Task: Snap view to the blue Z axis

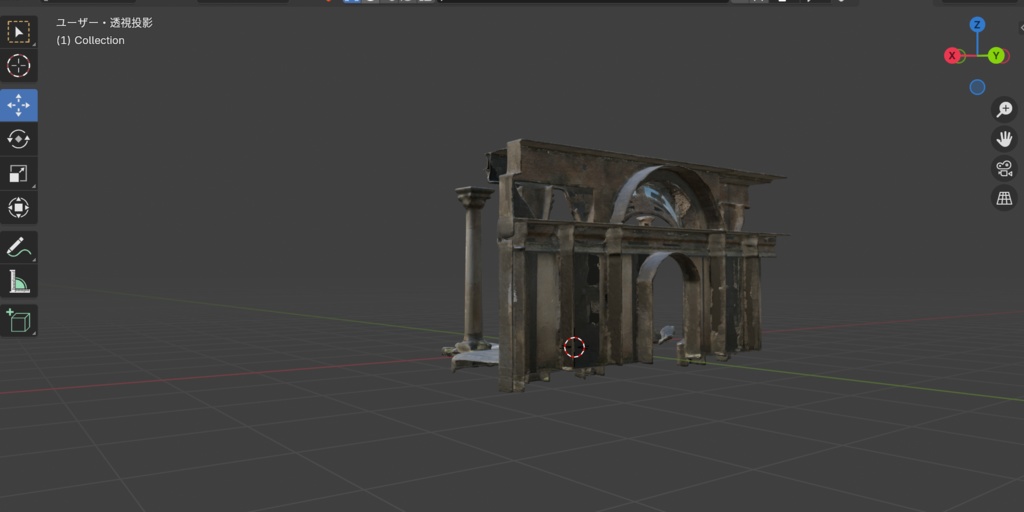Action: tap(977, 25)
